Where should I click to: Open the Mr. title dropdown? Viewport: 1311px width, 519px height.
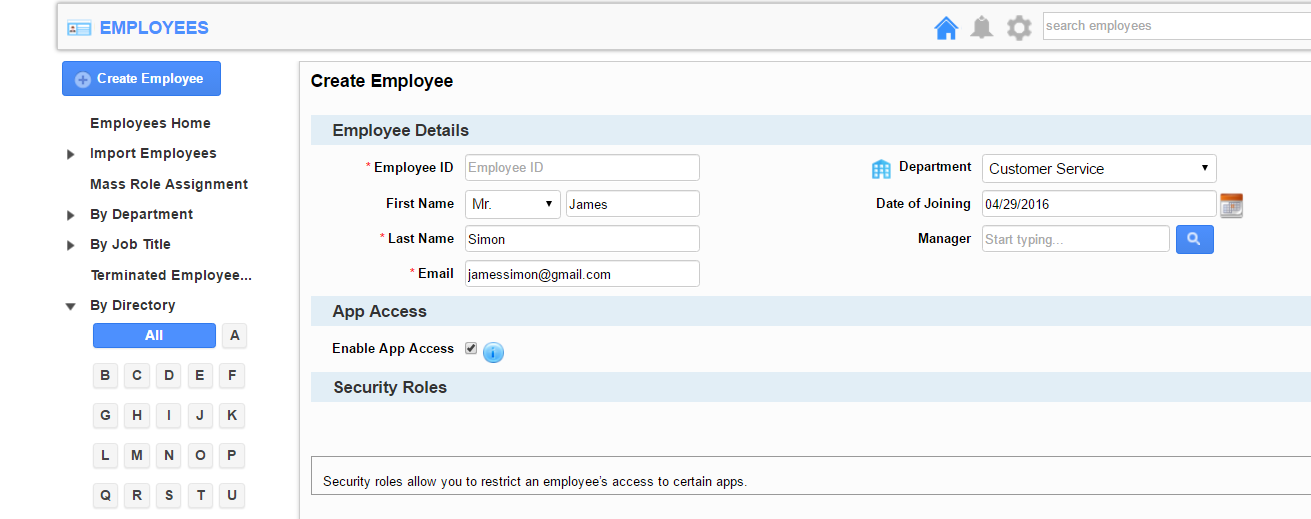pyautogui.click(x=513, y=204)
